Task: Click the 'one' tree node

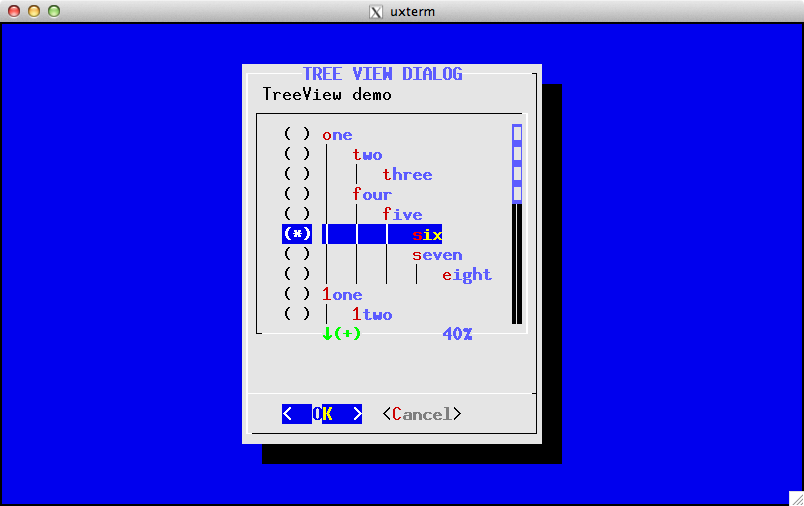Action: (x=337, y=135)
